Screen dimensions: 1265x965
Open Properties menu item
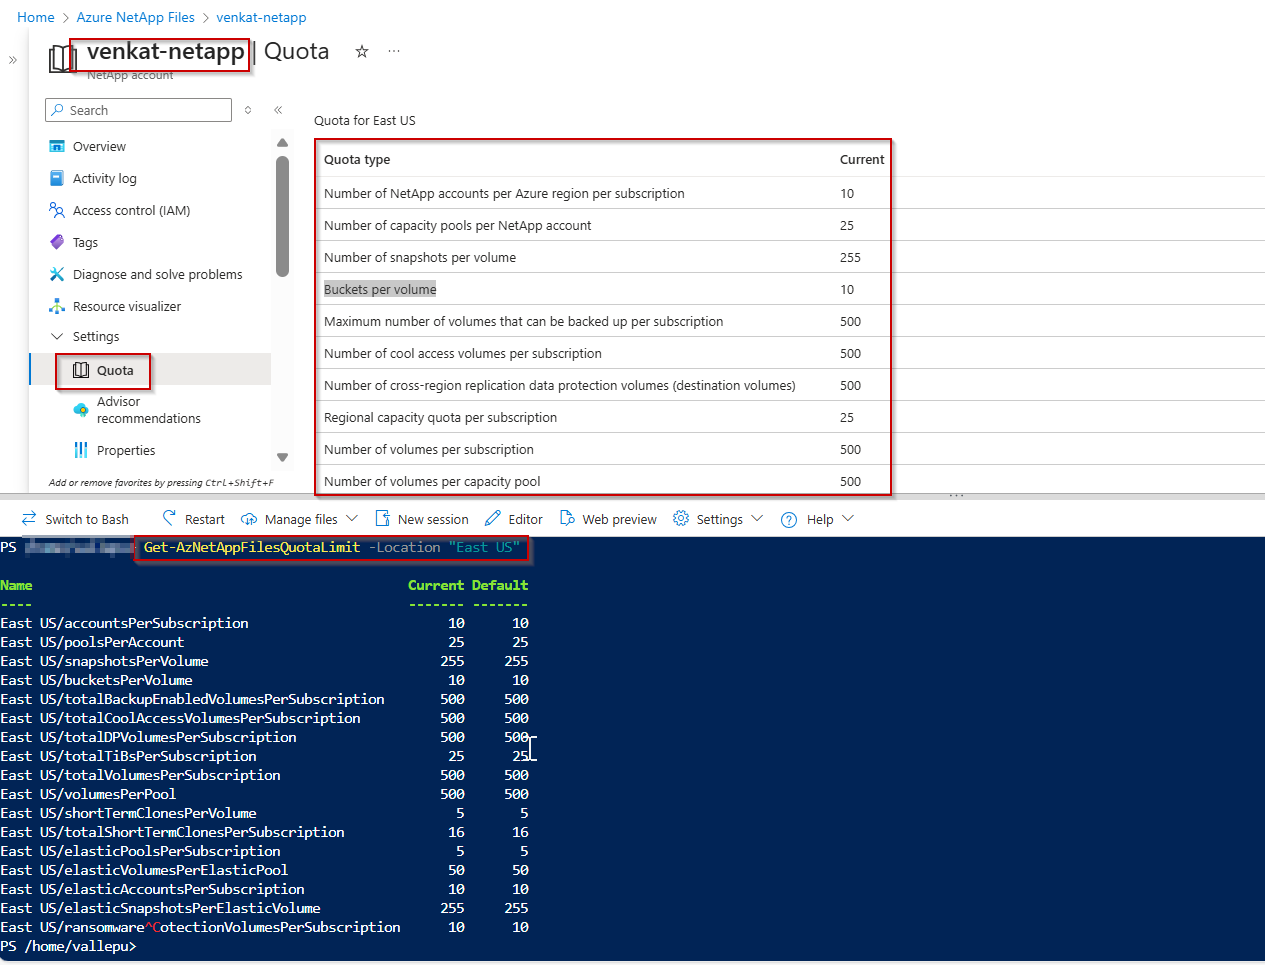pyautogui.click(x=126, y=450)
